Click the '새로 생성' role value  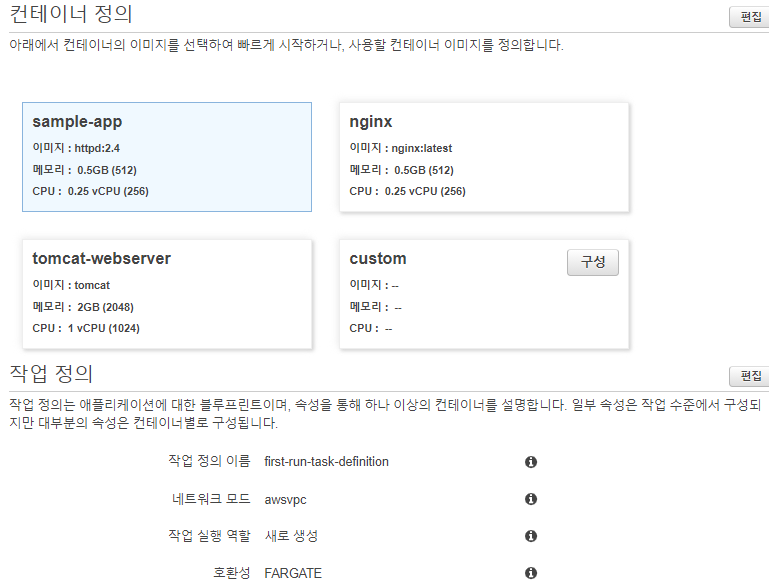291,535
